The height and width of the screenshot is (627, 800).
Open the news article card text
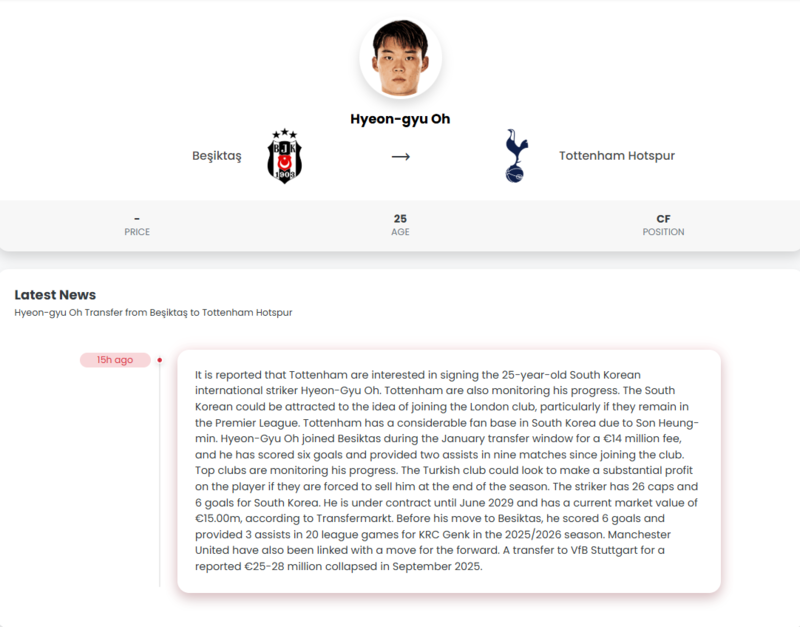tap(449, 471)
